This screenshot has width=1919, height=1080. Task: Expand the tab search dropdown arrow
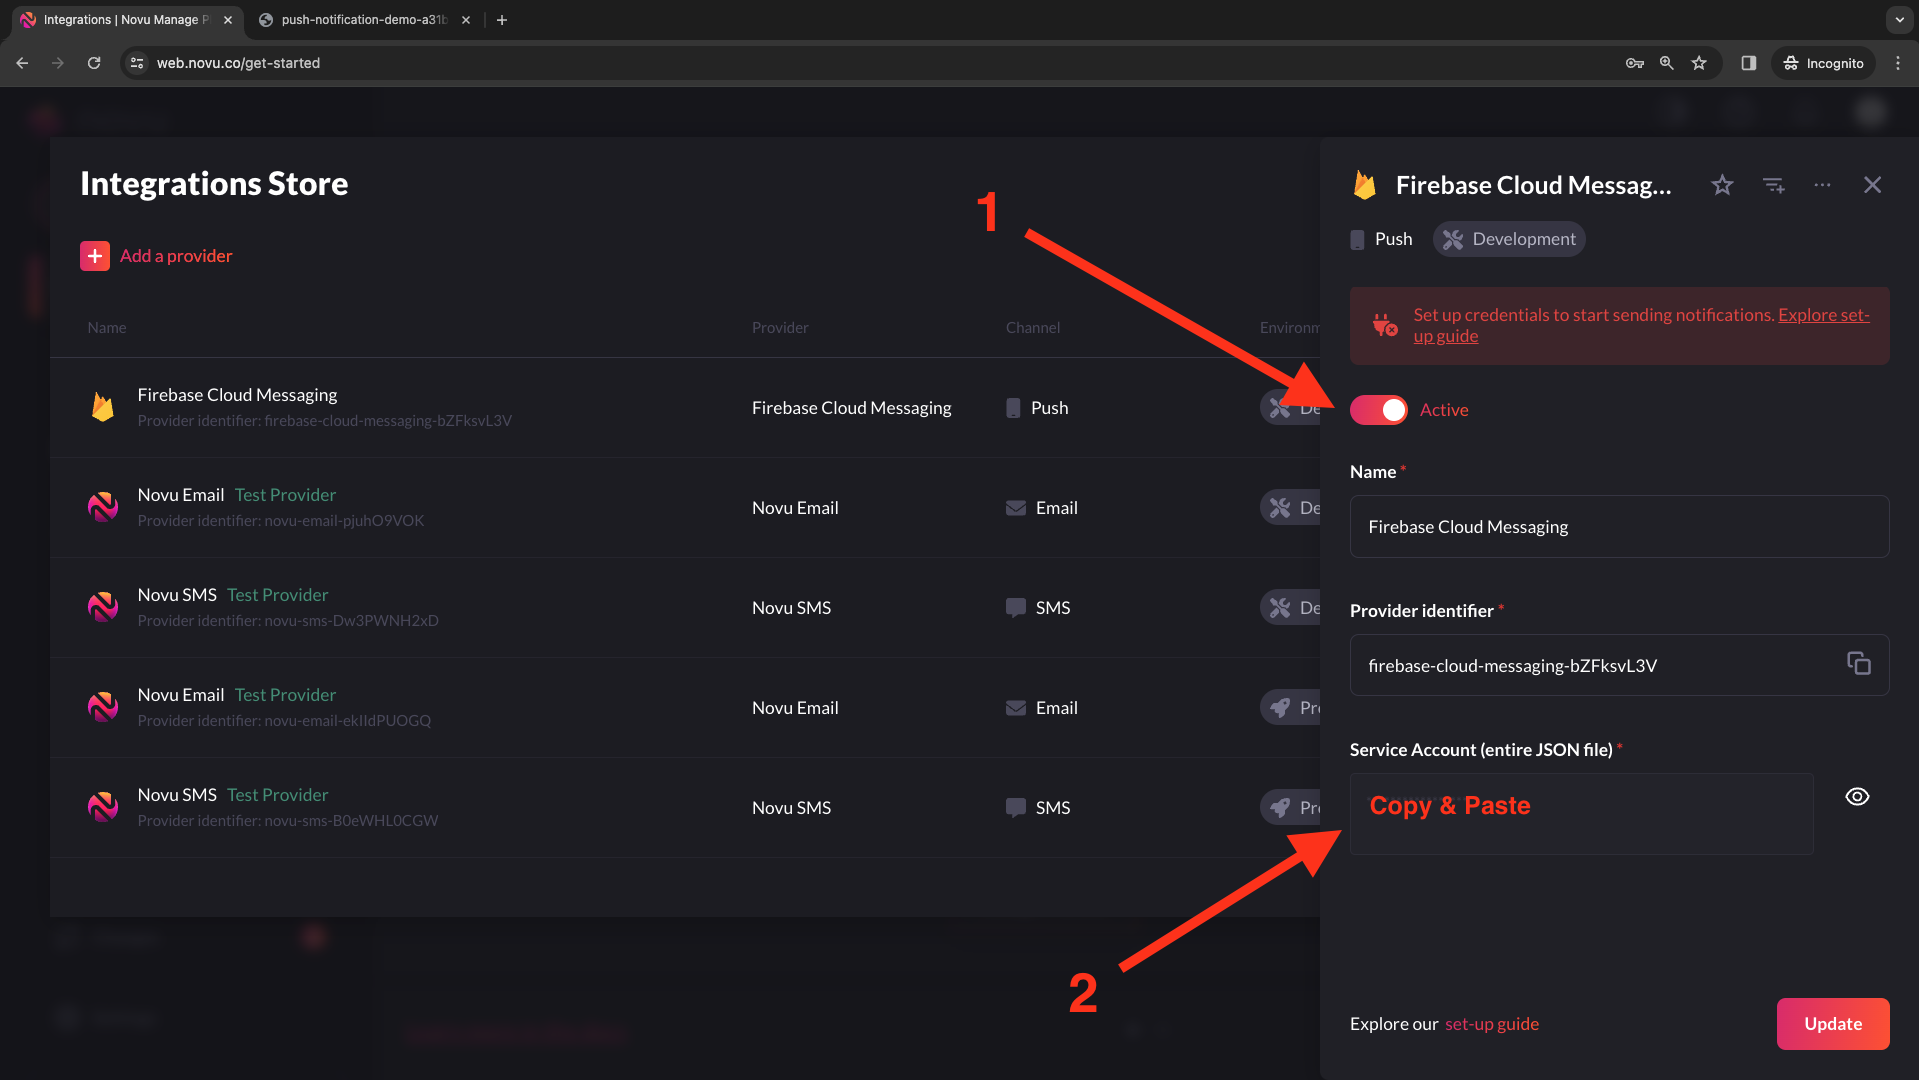pos(1899,20)
